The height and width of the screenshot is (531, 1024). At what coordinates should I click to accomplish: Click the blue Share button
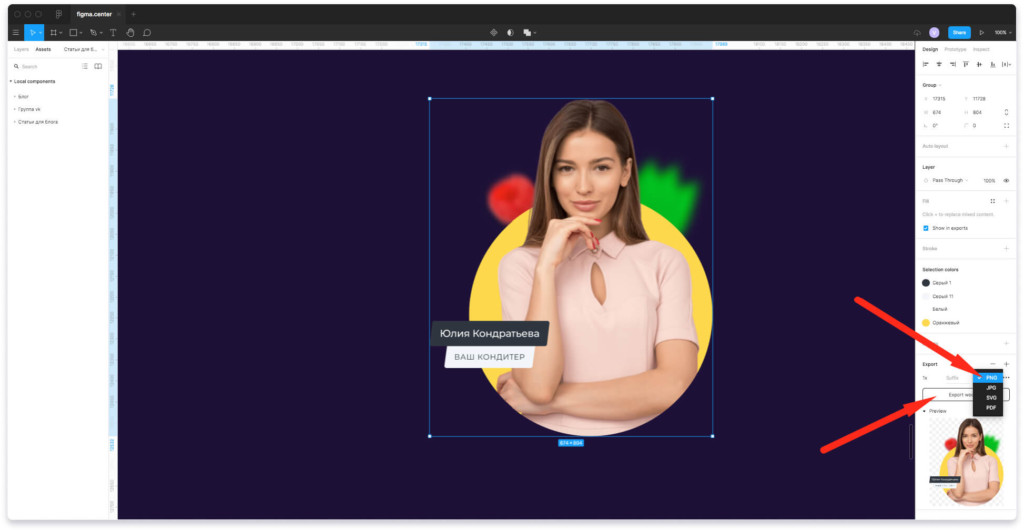pyautogui.click(x=959, y=32)
